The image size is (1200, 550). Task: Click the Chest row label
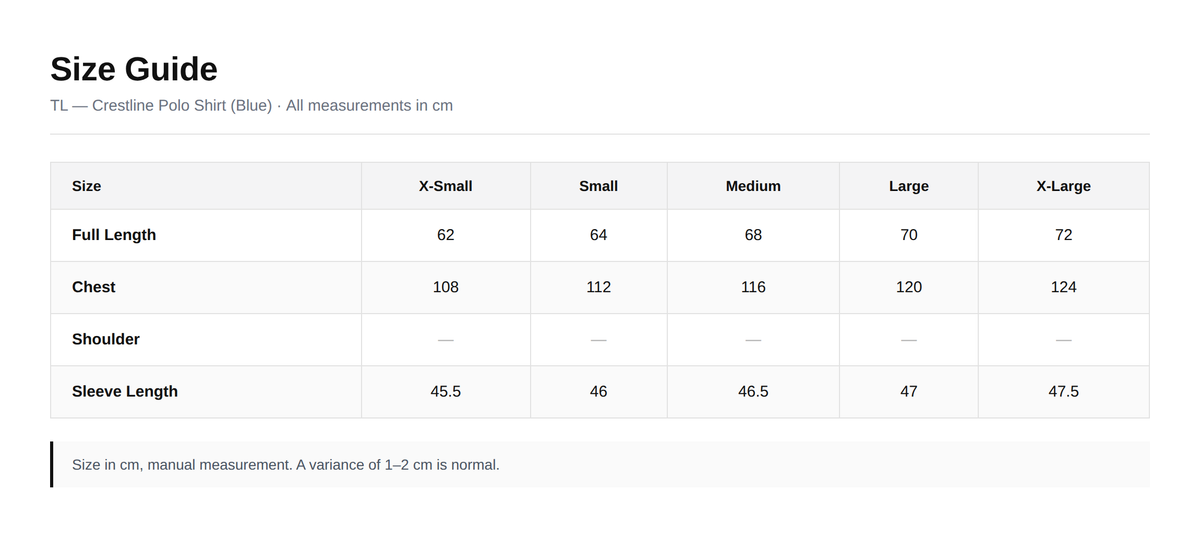[94, 287]
